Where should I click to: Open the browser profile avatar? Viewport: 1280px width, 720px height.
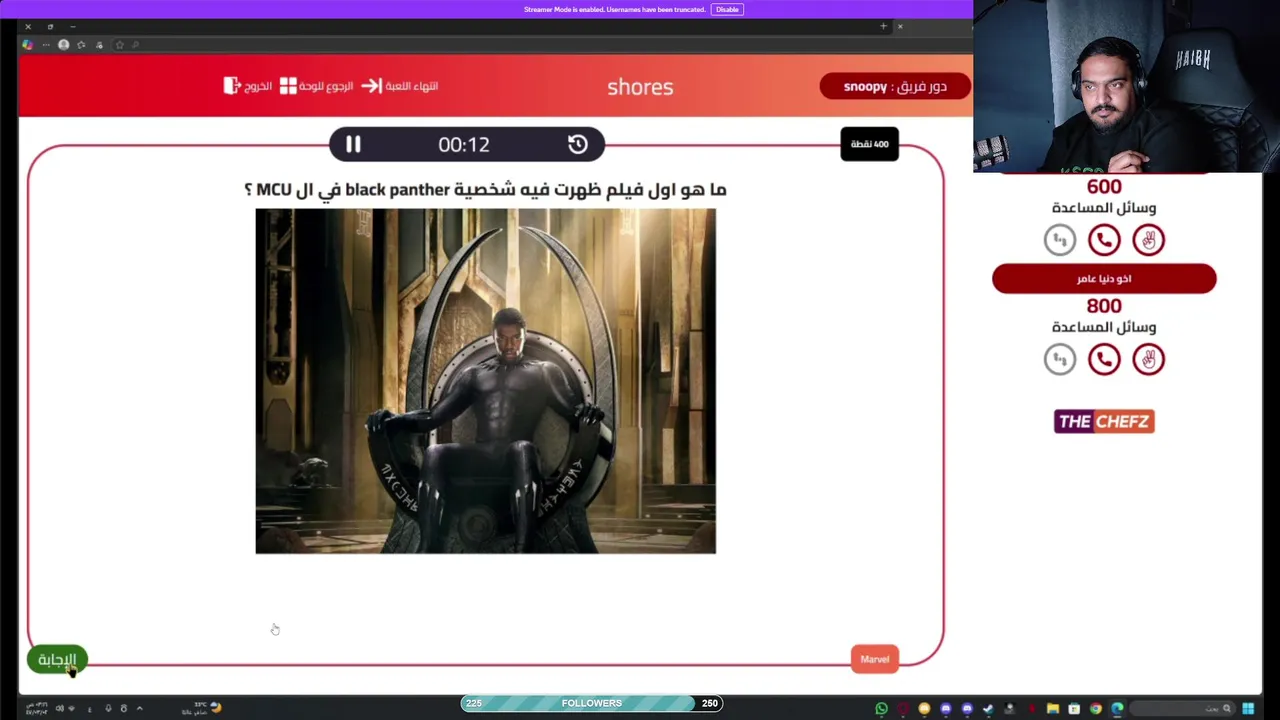click(64, 44)
